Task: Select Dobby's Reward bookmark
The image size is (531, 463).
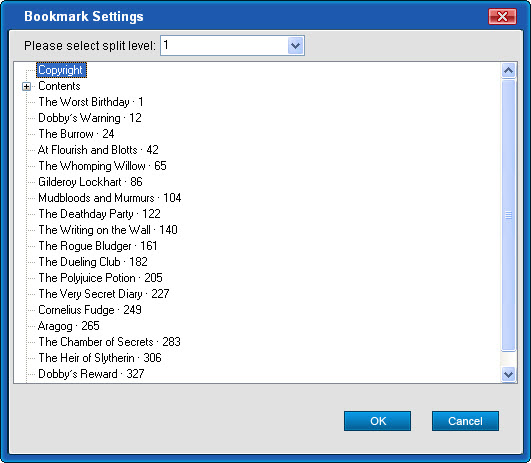Action: tap(91, 374)
